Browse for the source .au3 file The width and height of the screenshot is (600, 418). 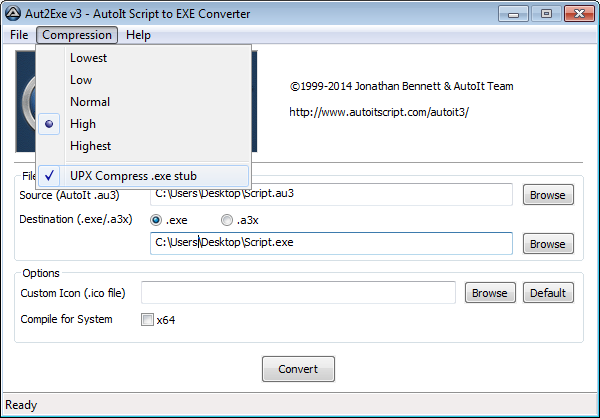548,195
